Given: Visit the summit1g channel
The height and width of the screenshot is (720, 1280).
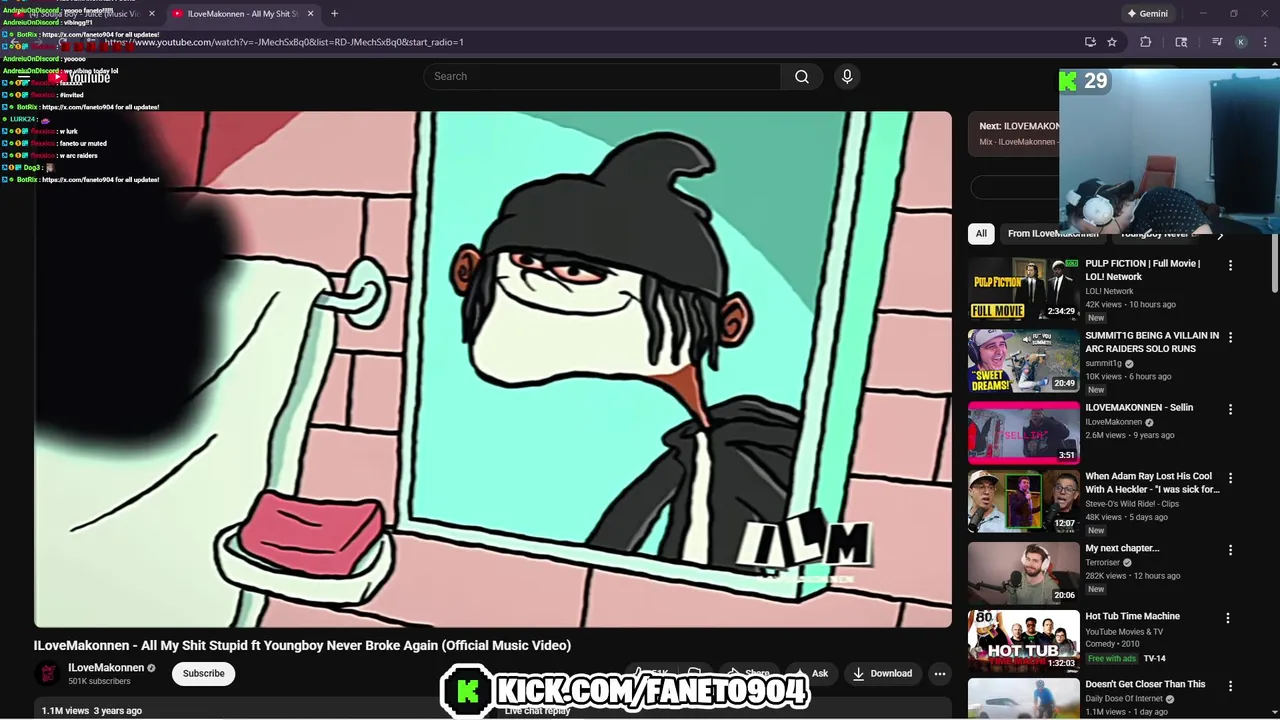Looking at the screenshot, I should (1103, 363).
